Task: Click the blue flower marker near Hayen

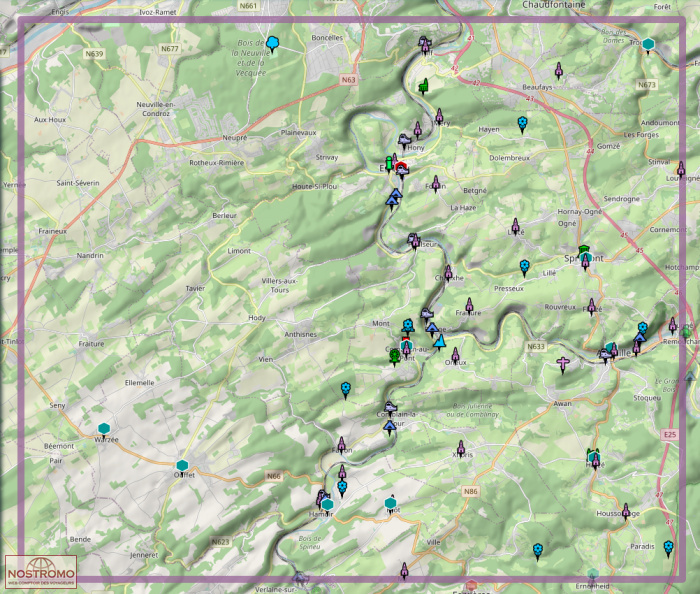Action: tap(522, 125)
